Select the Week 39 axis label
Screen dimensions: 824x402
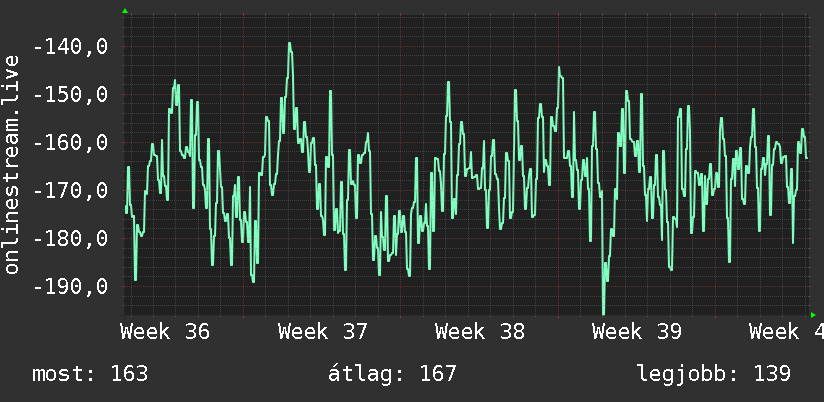[x=637, y=332]
